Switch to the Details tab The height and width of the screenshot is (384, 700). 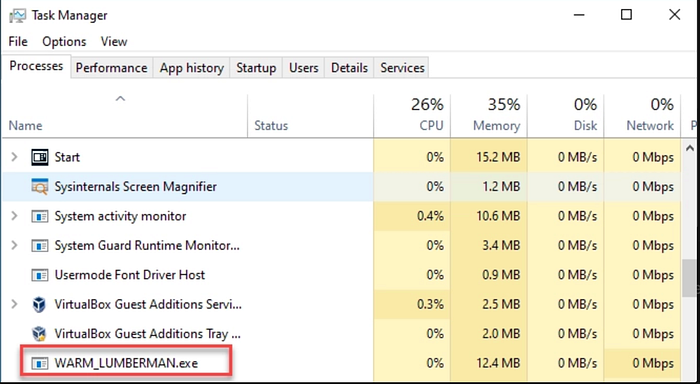(349, 68)
